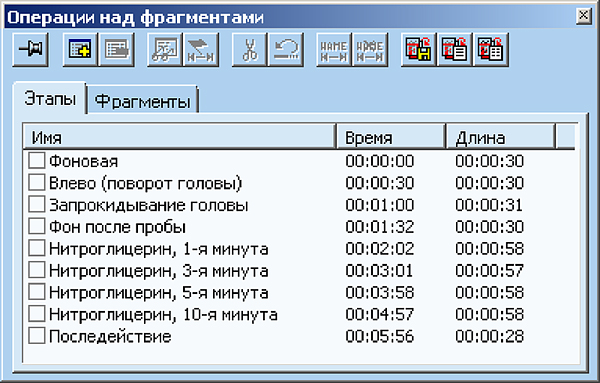The image size is (600, 383).
Task: Toggle the Последействие checkbox
Action: [36, 336]
